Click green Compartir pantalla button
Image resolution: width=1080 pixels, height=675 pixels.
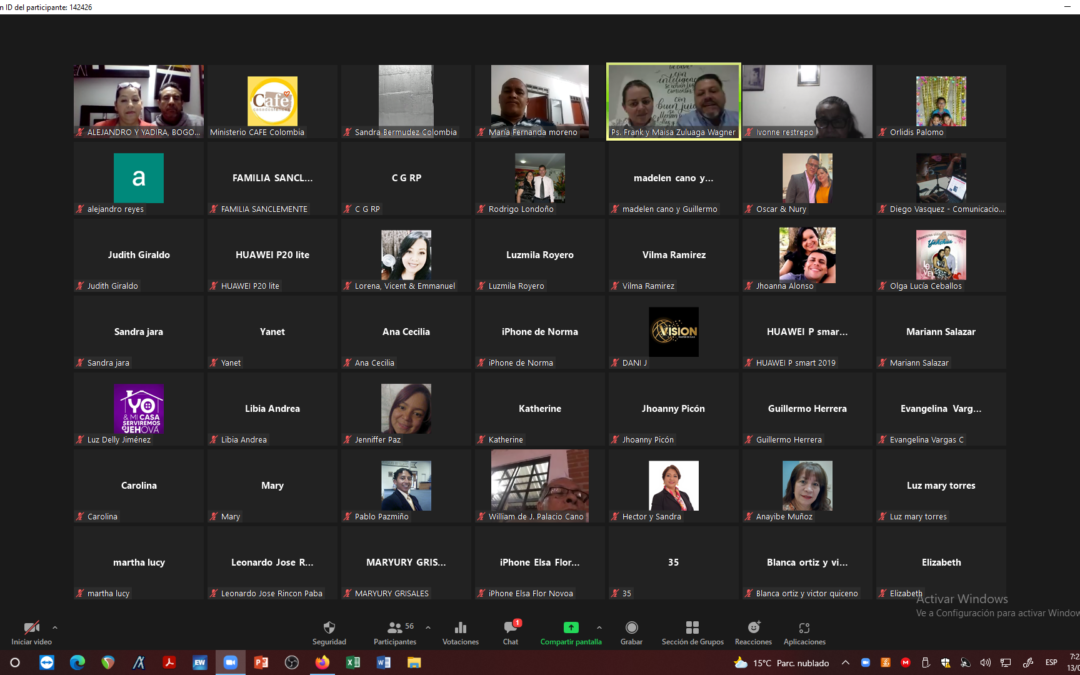point(570,631)
